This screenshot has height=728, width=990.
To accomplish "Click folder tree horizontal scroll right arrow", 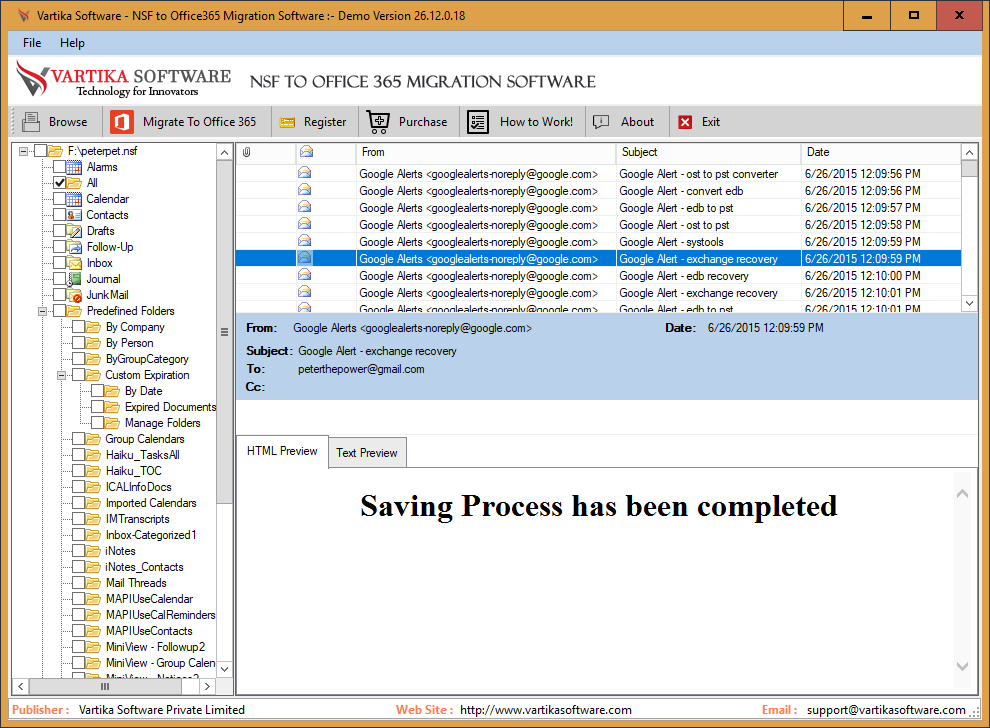I will [x=207, y=686].
